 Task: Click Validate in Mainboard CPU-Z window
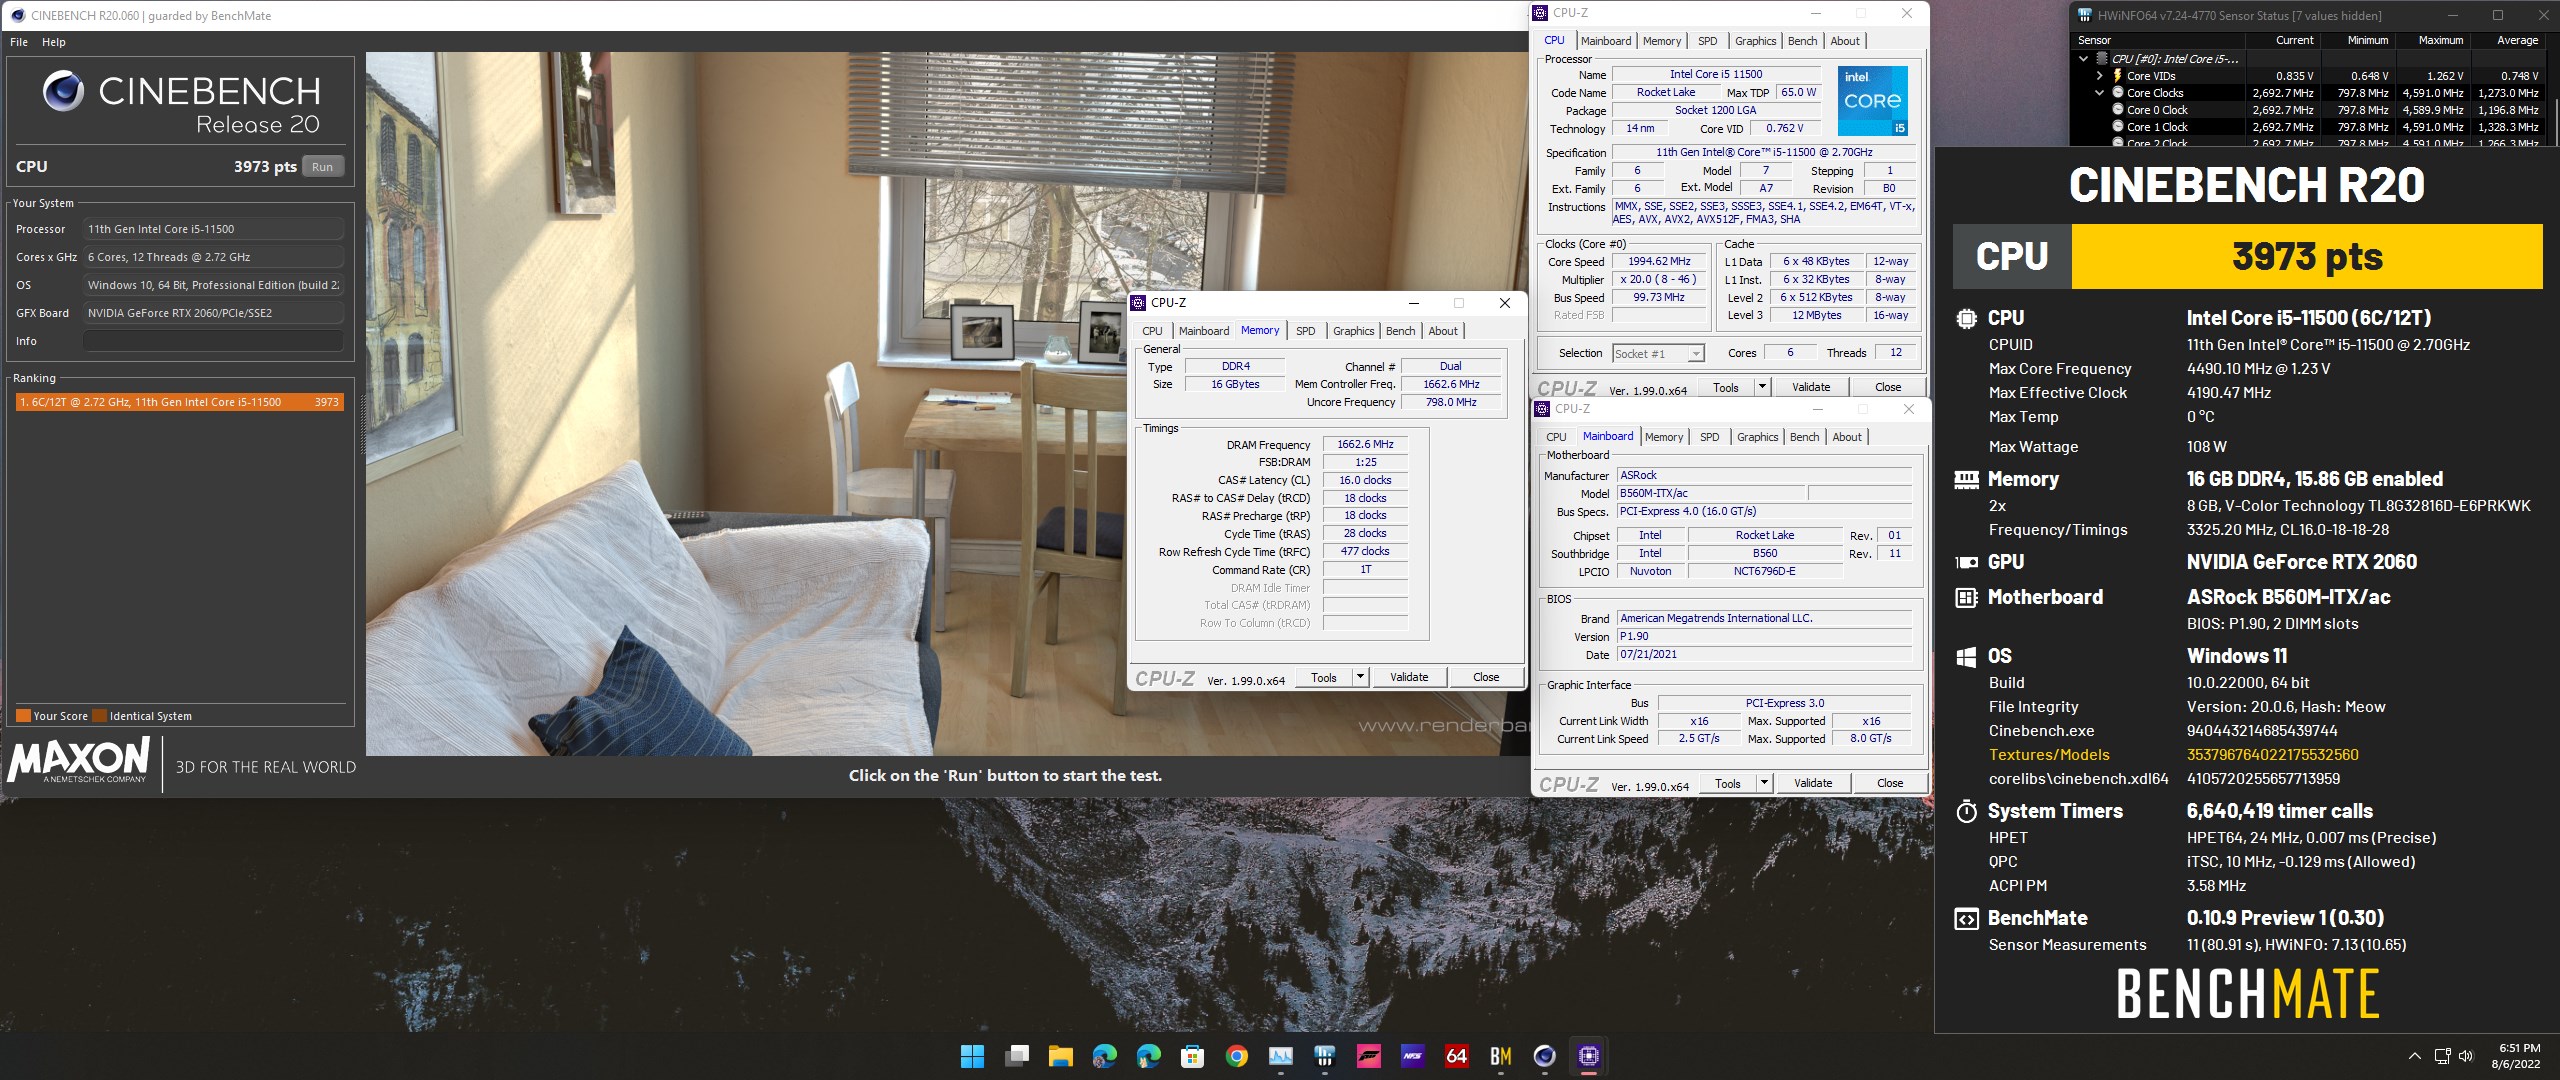[1813, 783]
